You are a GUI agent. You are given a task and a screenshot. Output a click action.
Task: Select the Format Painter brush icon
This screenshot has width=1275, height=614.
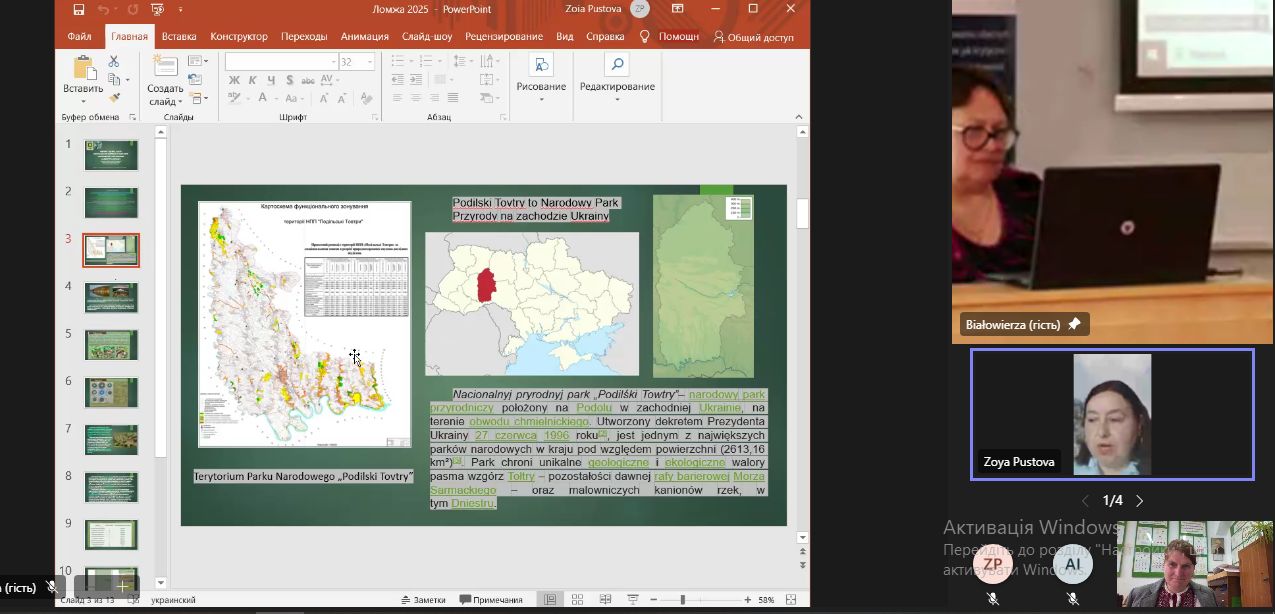[114, 98]
